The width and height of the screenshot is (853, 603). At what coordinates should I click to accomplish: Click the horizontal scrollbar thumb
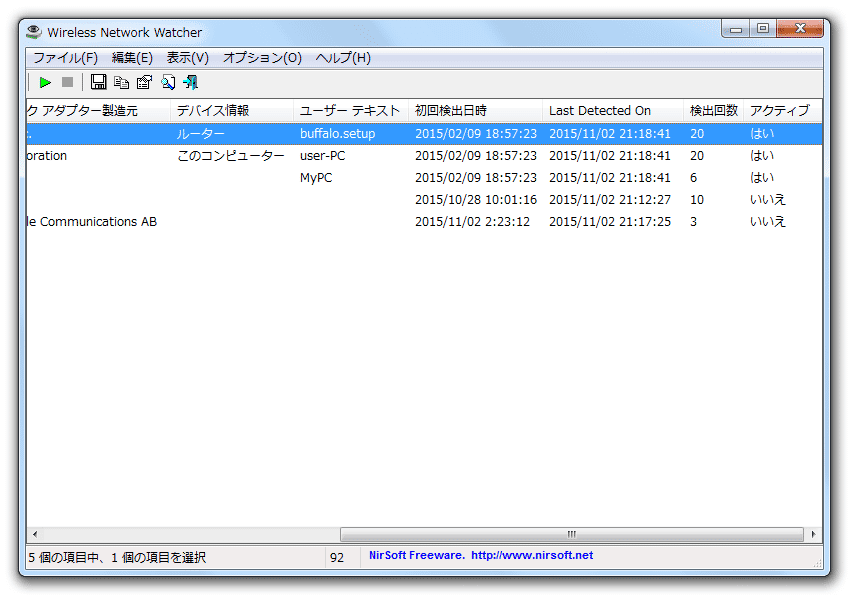point(572,534)
